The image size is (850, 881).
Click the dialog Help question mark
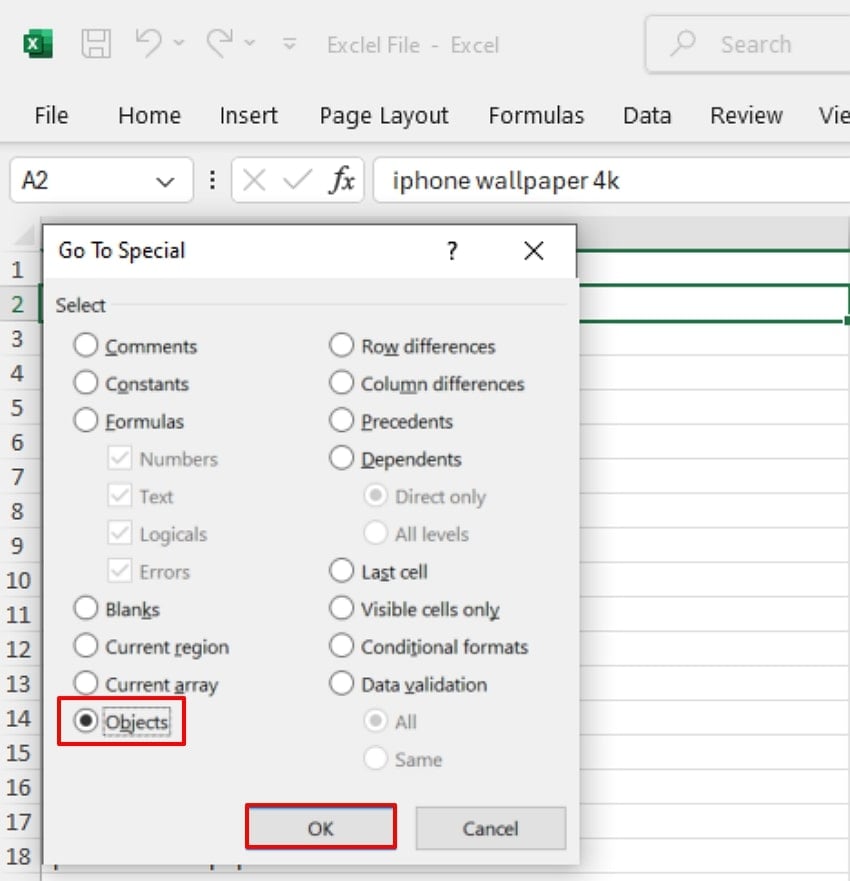click(452, 252)
